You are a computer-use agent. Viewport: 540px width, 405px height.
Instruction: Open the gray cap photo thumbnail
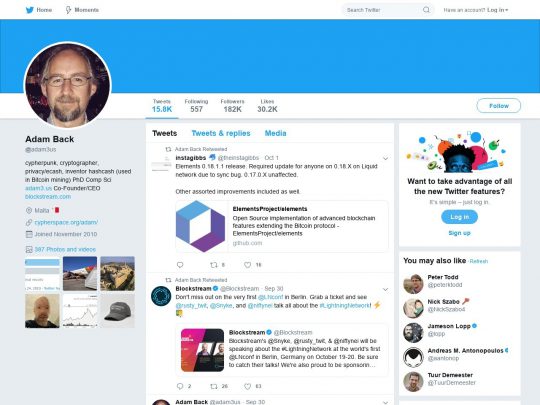117,311
